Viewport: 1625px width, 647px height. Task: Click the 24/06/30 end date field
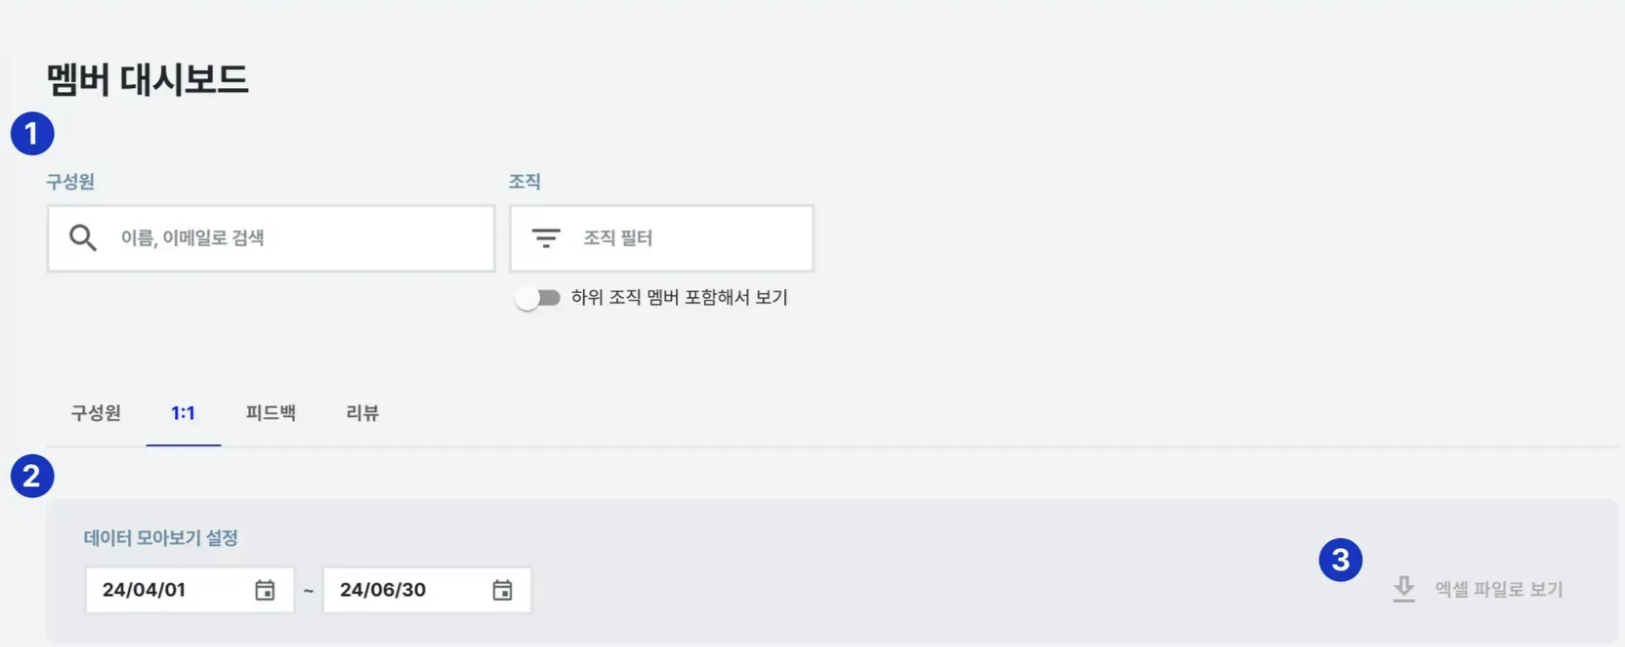point(427,590)
